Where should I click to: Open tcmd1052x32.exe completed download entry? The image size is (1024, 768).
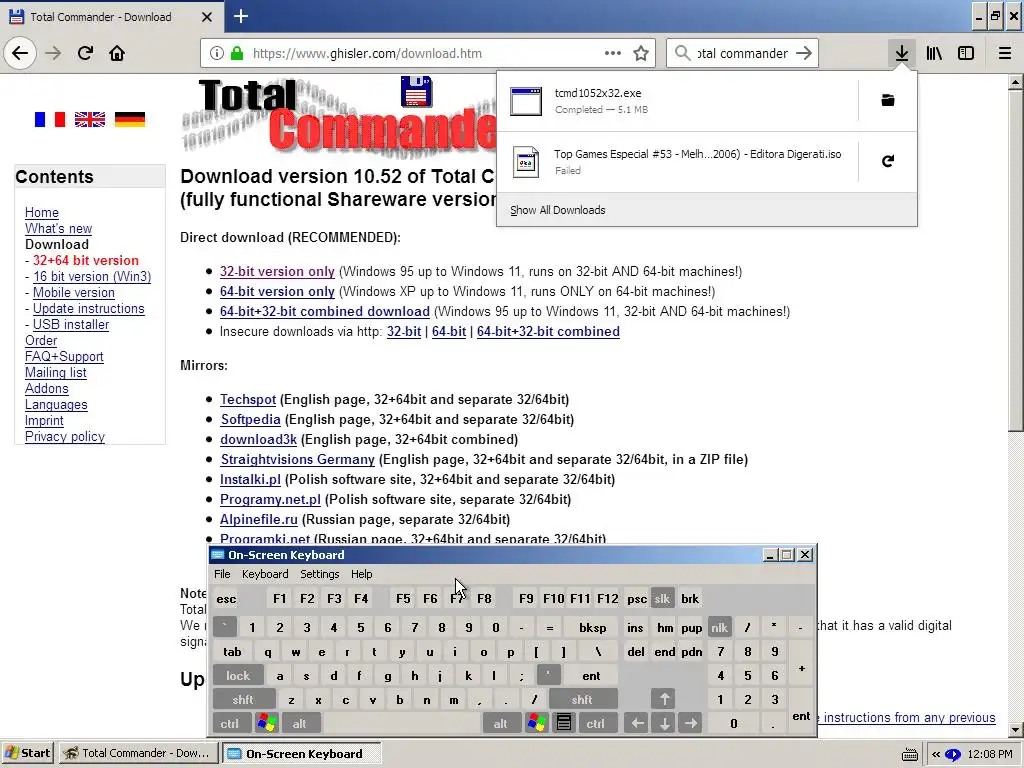tap(678, 101)
